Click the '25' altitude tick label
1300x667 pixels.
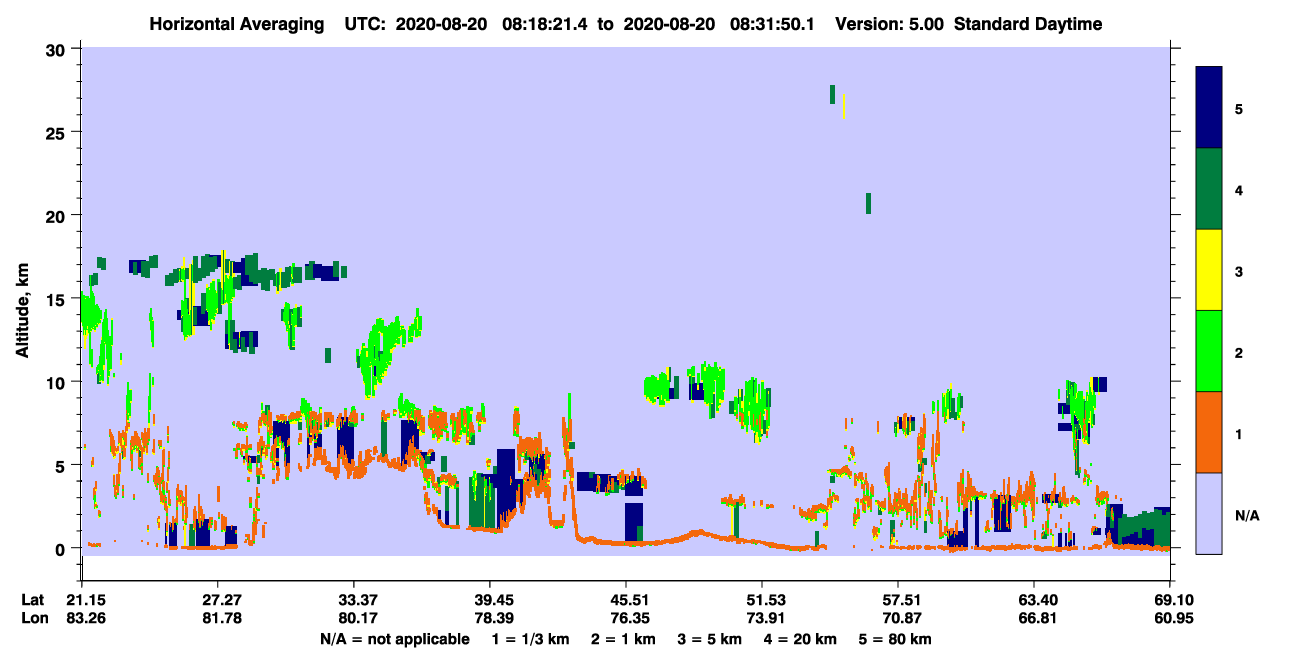pyautogui.click(x=54, y=132)
